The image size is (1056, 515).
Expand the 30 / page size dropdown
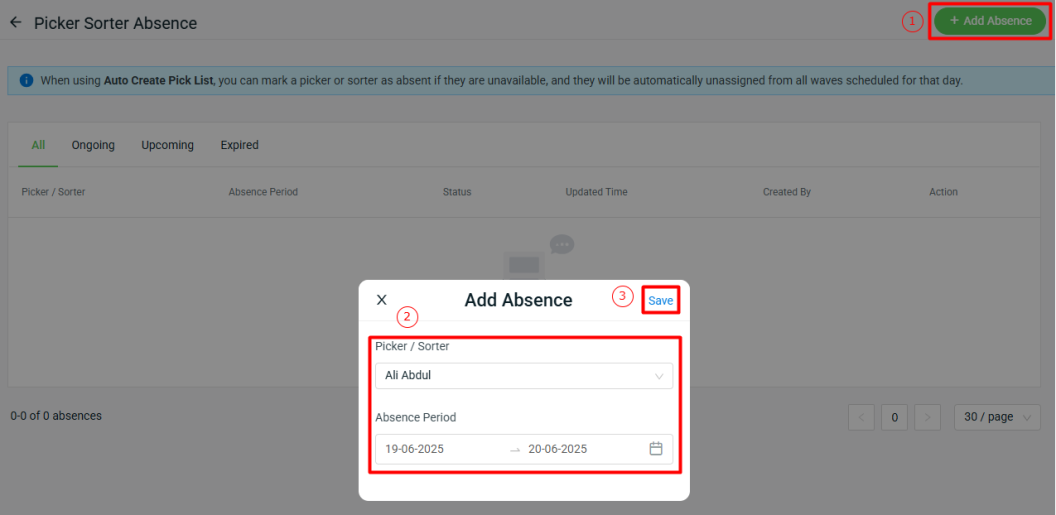(997, 417)
